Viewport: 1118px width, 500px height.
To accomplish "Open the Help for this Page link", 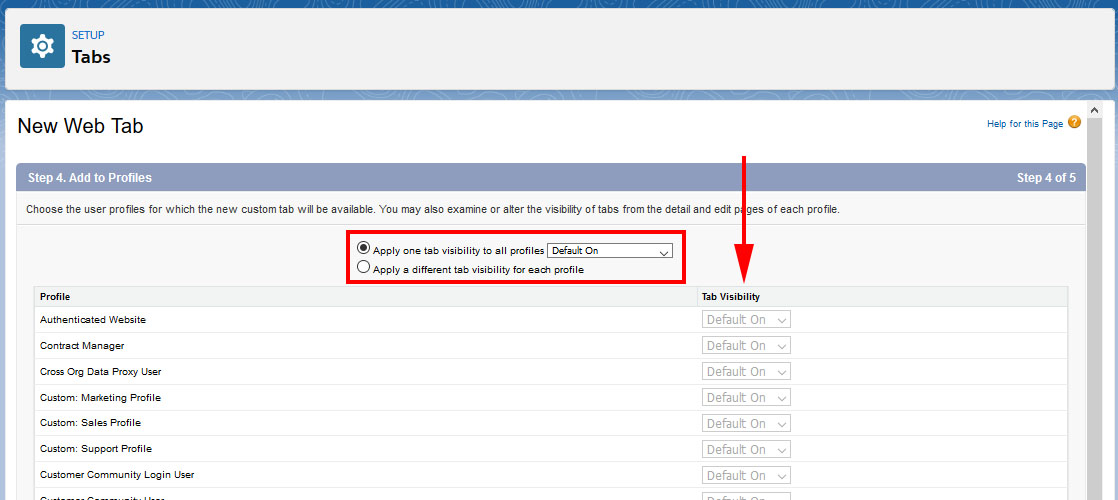I will [1024, 124].
